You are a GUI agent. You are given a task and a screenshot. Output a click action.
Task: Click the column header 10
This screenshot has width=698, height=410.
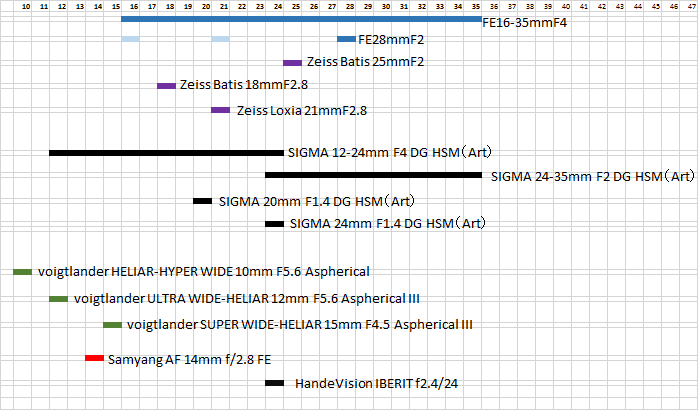click(26, 7)
